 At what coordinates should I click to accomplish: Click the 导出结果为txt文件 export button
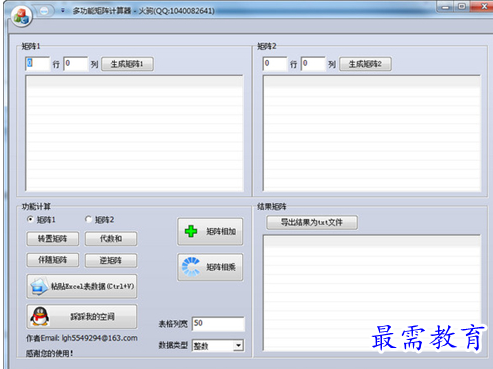pos(312,222)
